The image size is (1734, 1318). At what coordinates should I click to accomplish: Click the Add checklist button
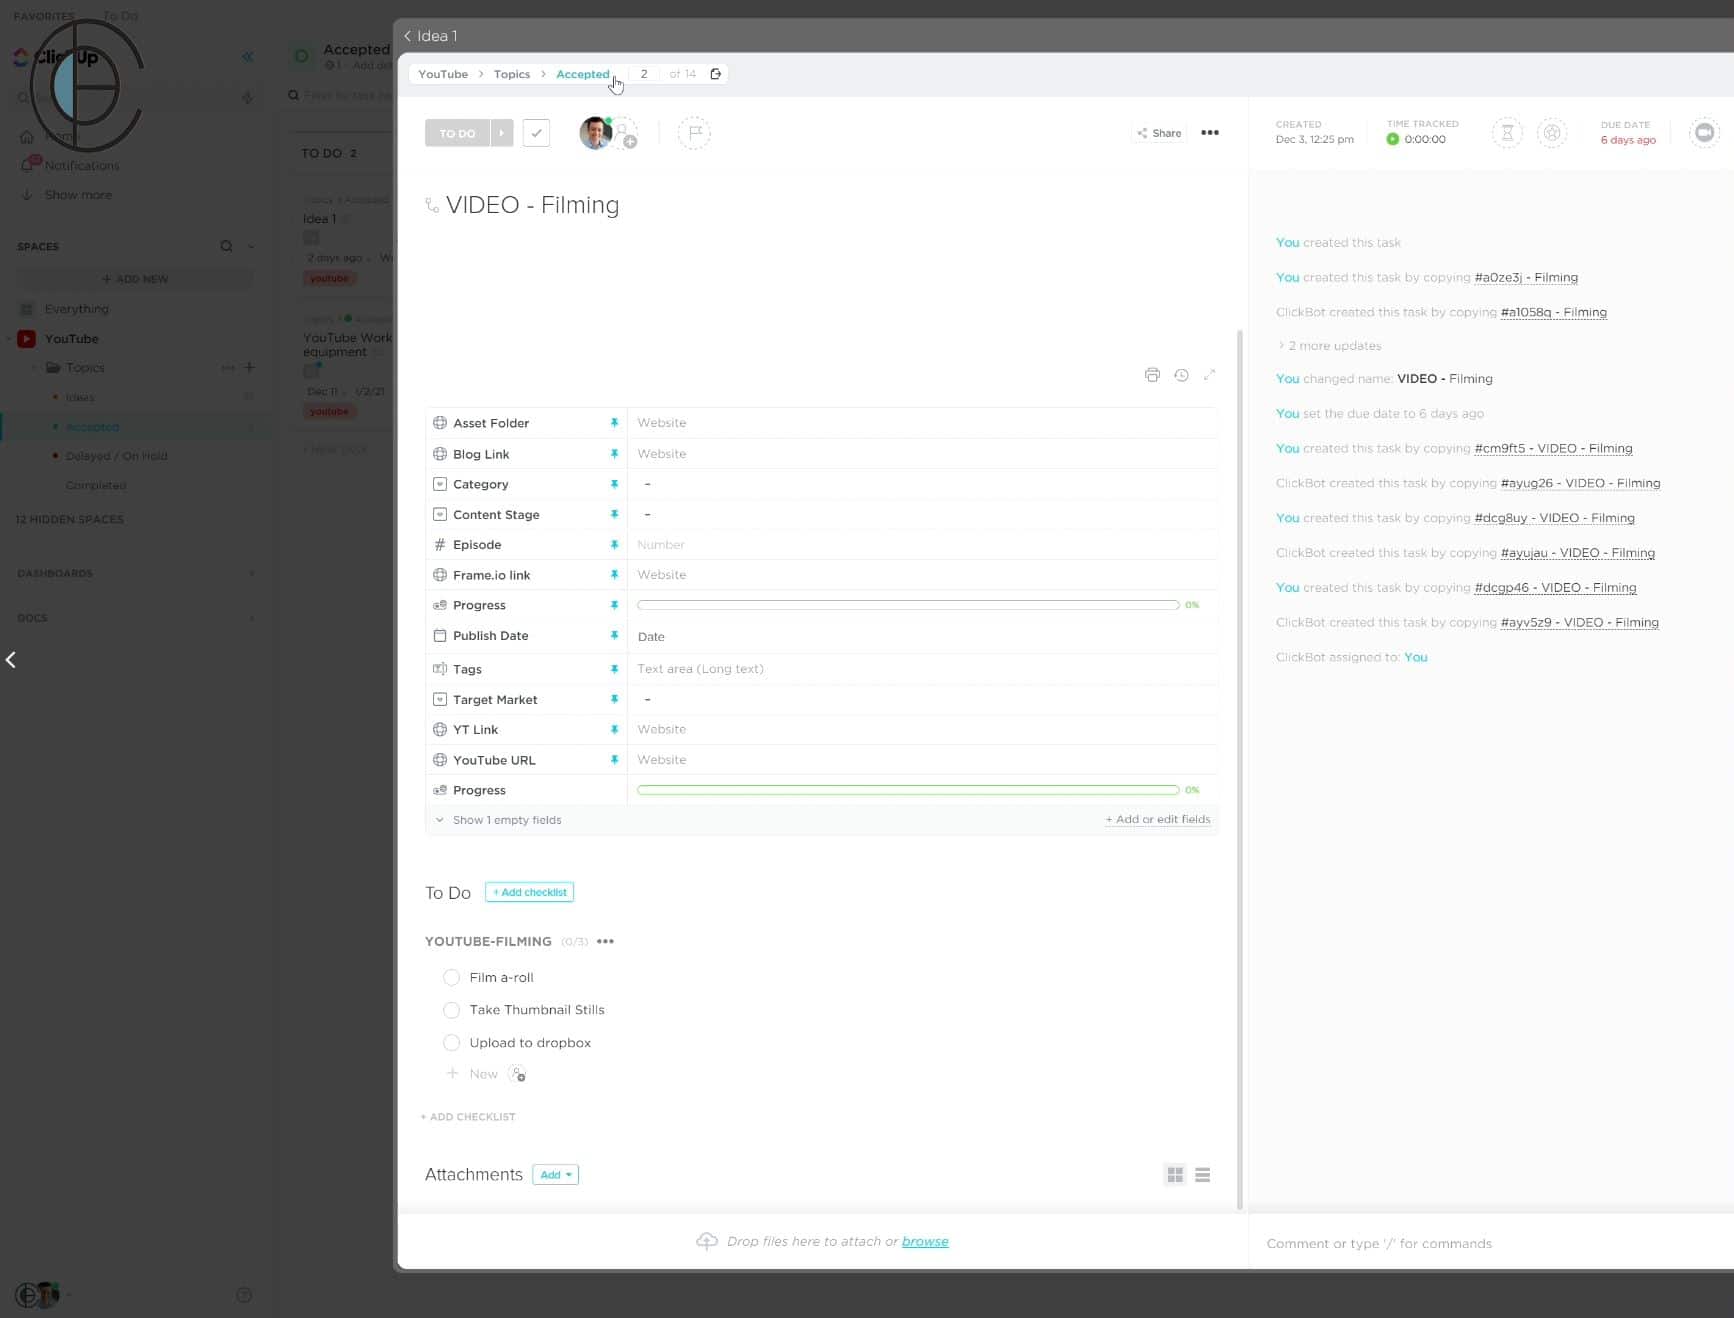[x=529, y=891]
